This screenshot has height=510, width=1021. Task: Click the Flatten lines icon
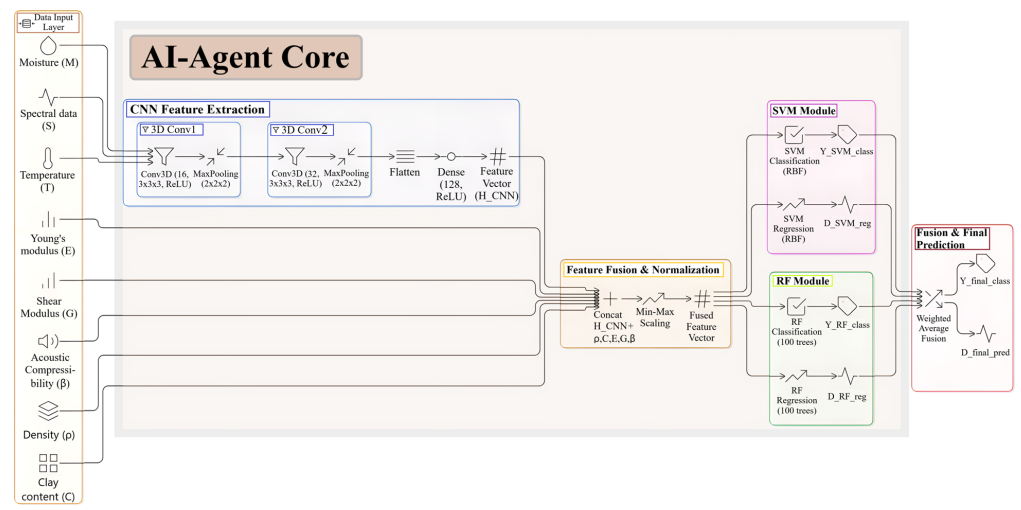click(x=405, y=156)
